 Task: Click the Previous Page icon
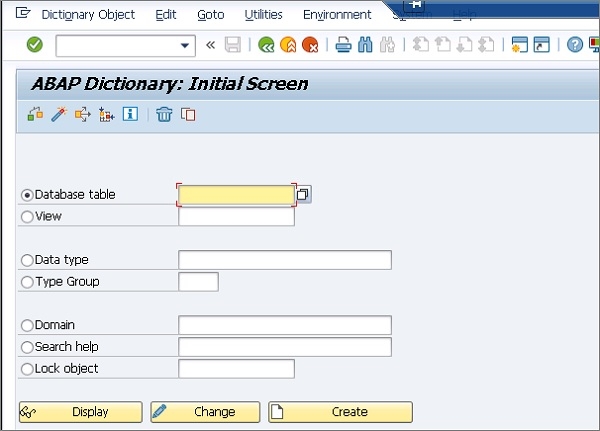[443, 45]
